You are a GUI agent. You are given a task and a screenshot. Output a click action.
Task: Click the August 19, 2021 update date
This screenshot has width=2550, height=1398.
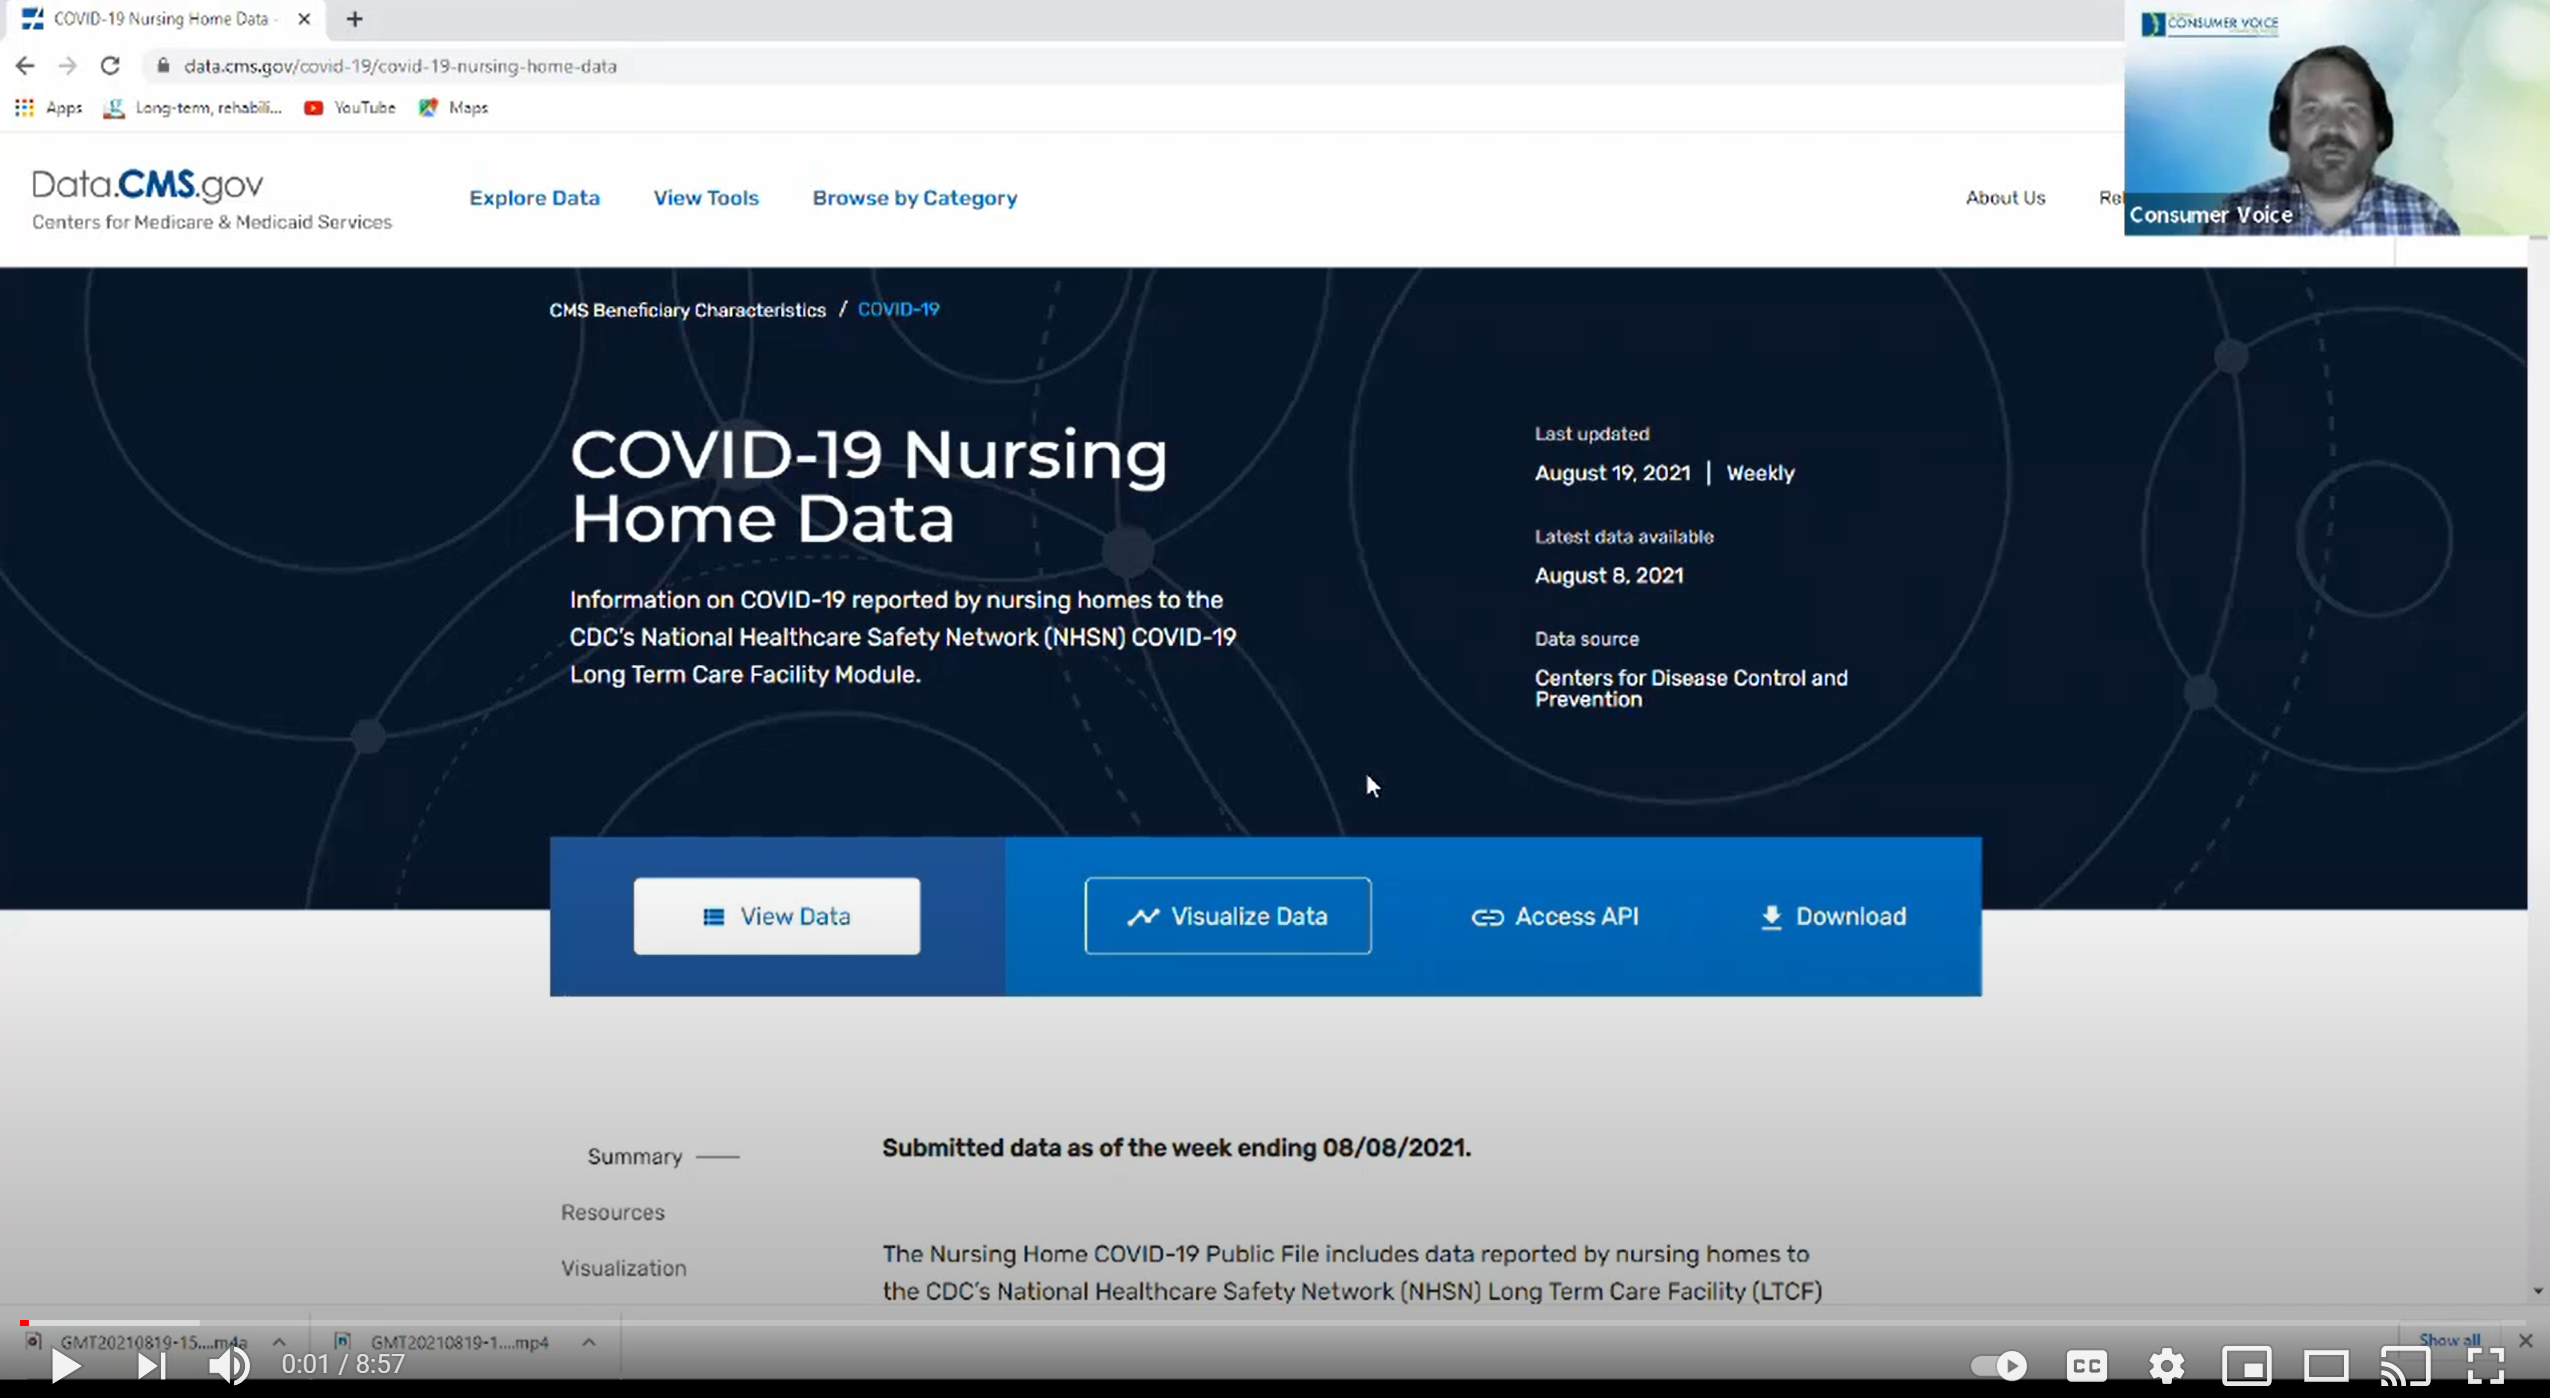tap(1612, 473)
